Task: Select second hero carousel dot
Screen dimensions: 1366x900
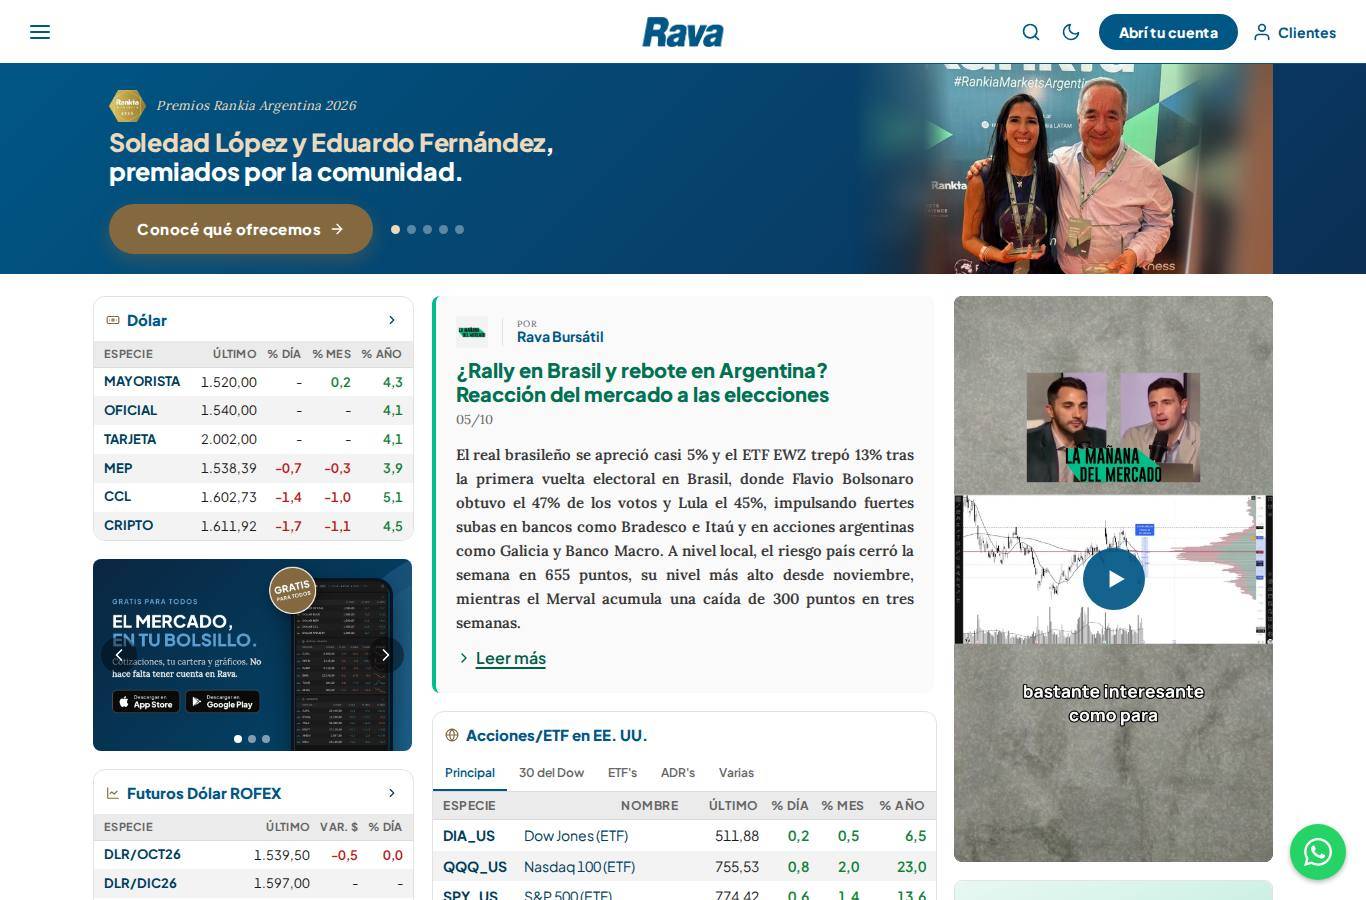Action: 411,229
